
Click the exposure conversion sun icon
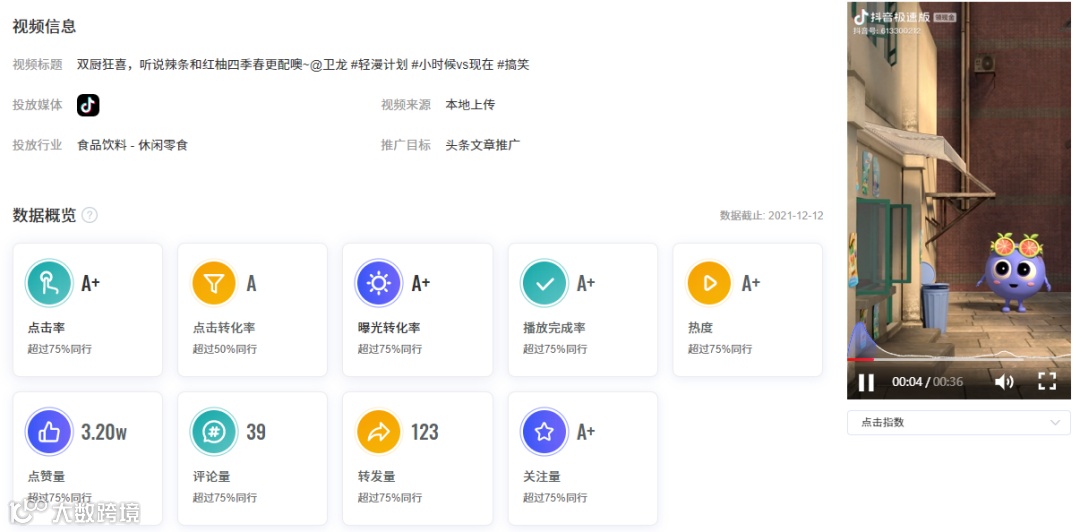pos(379,283)
